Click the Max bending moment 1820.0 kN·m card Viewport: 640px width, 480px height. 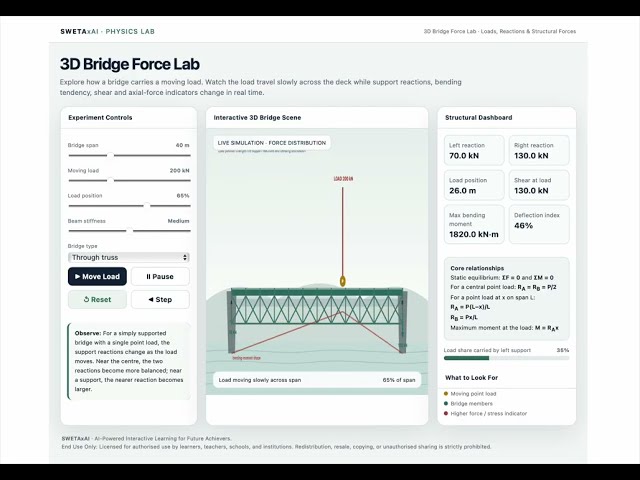[x=474, y=224]
